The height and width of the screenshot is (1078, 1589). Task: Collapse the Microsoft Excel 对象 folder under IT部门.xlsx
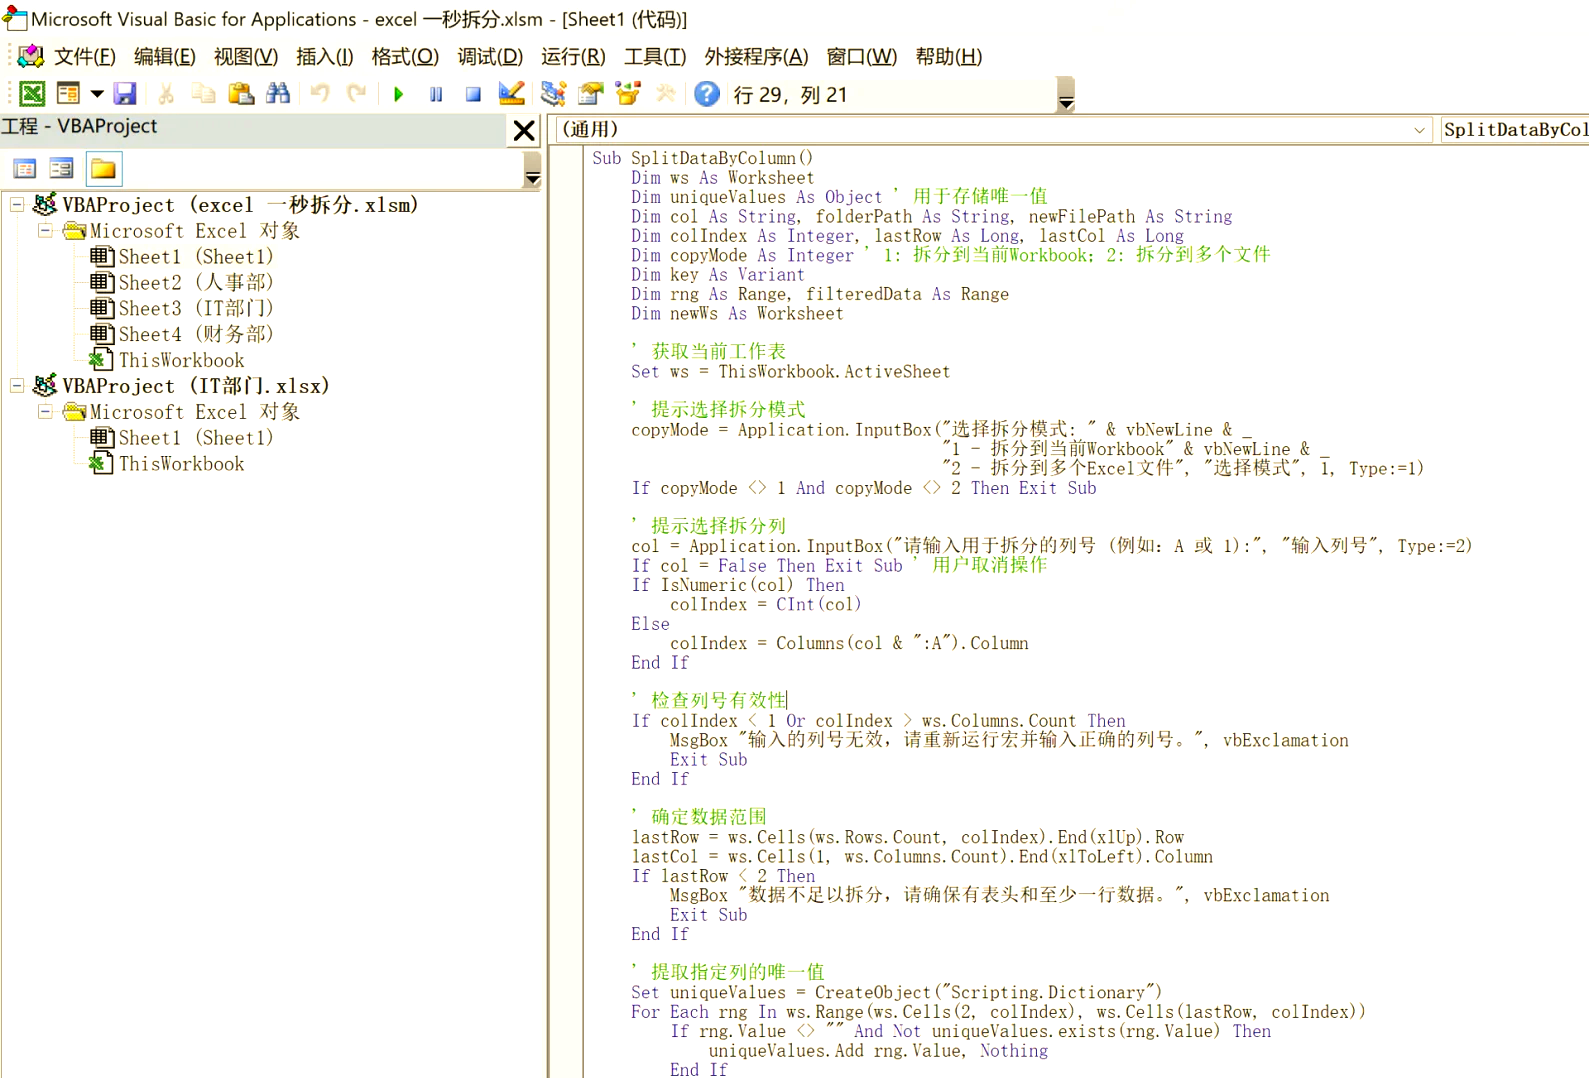coord(45,412)
